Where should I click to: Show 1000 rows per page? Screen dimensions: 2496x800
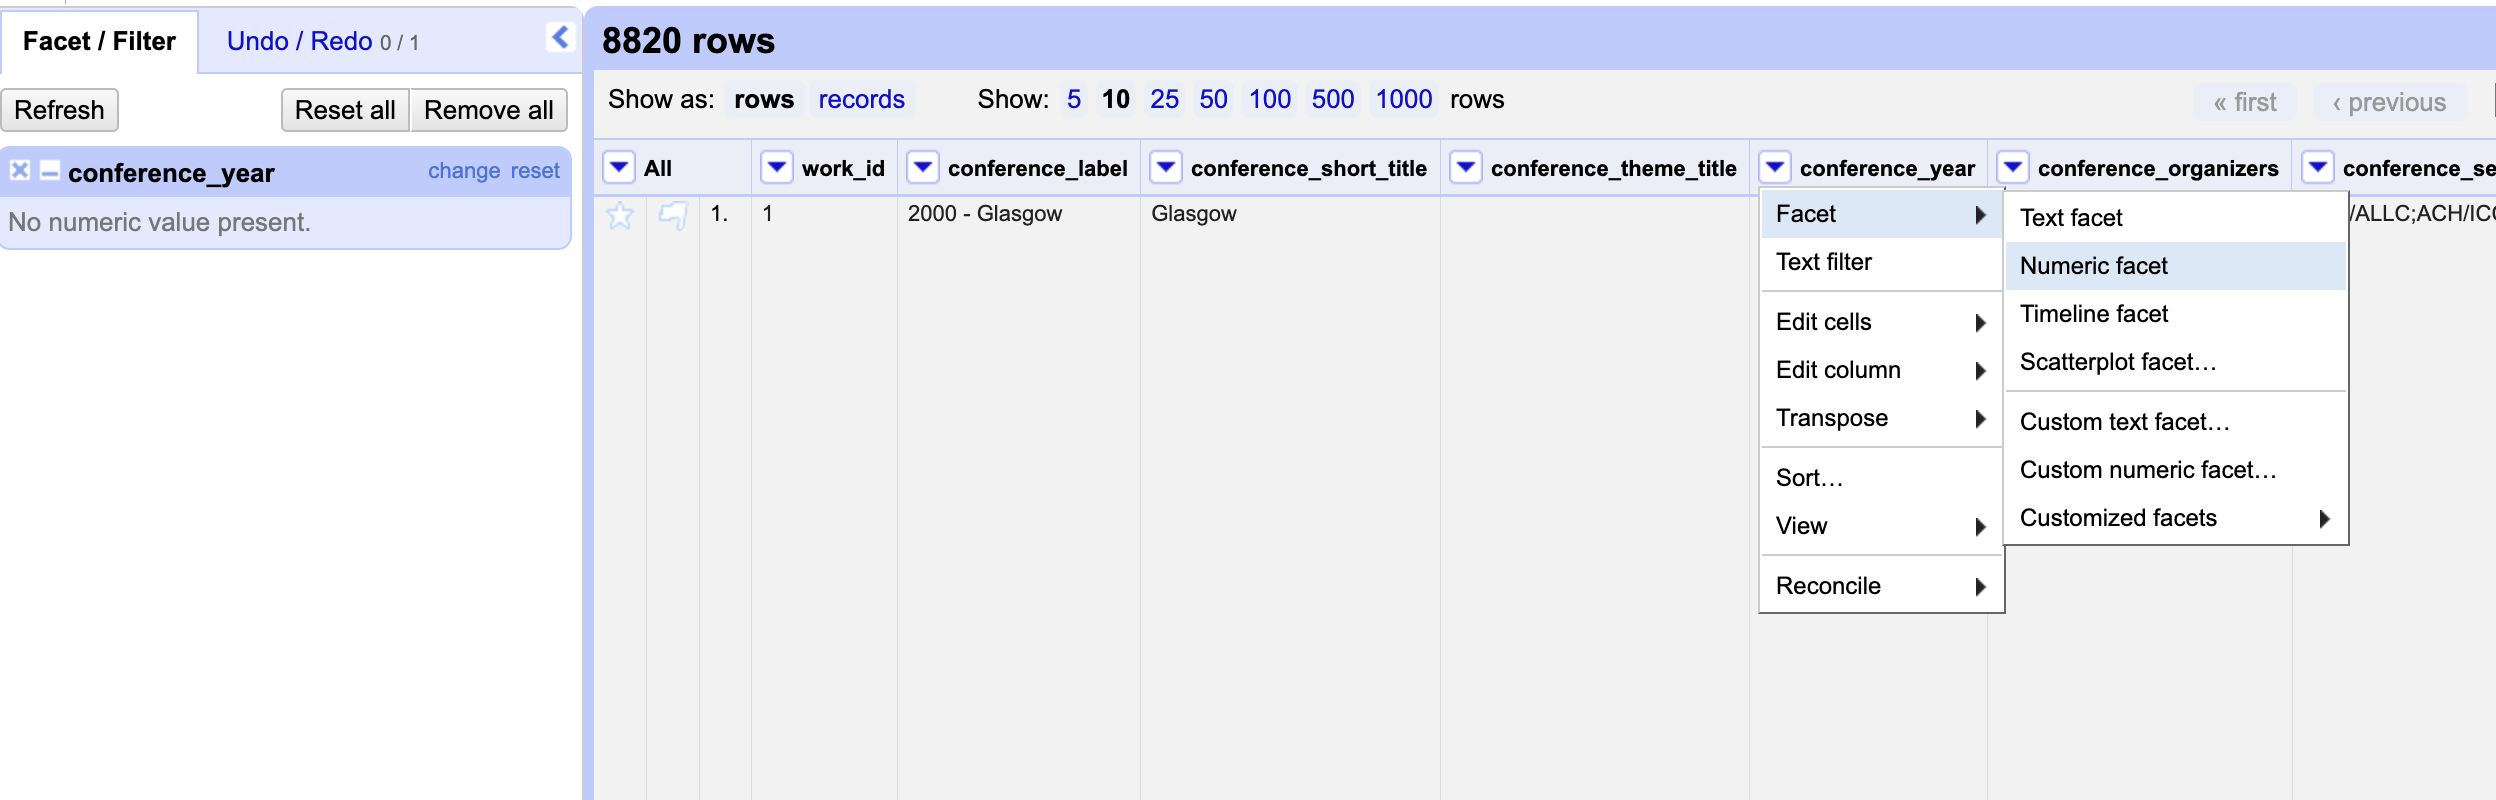pyautogui.click(x=1403, y=99)
